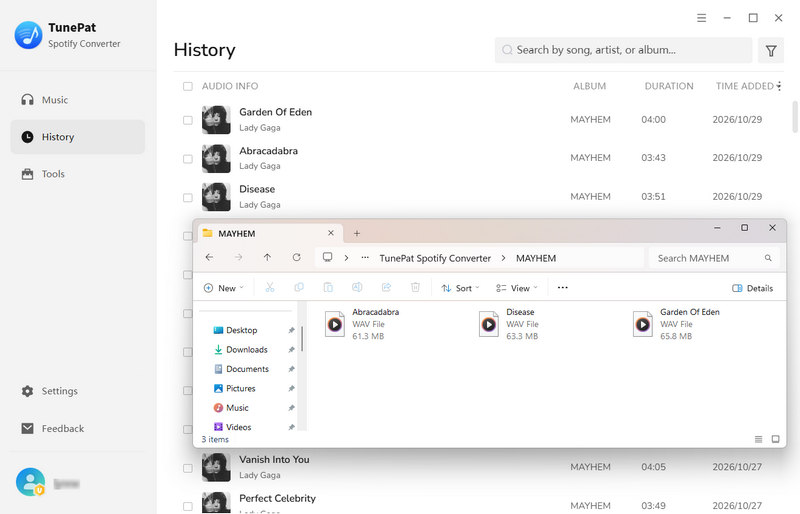This screenshot has width=800, height=514.
Task: Click the TunePat history scrollbar
Action: pos(794,117)
